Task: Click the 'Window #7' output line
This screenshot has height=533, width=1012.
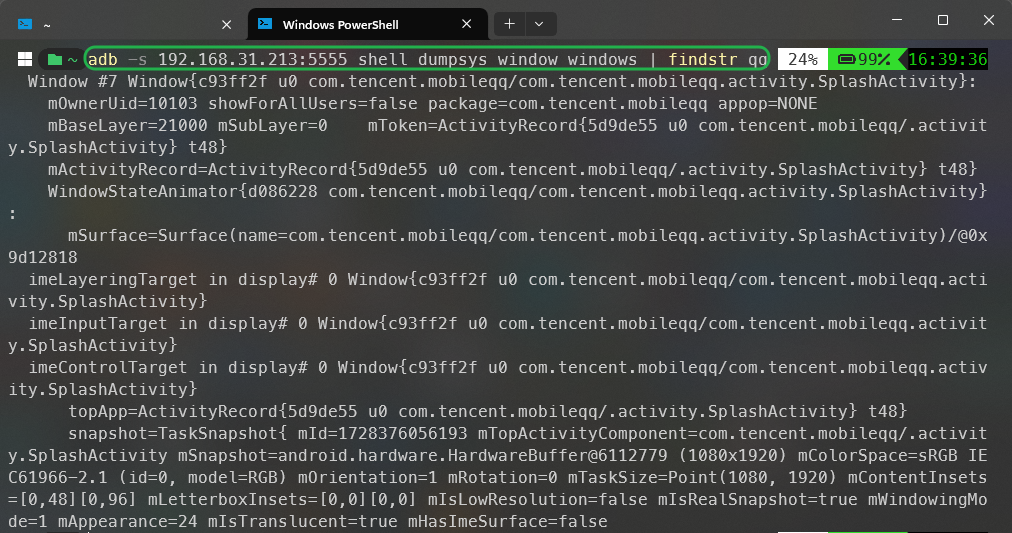Action: [x=502, y=81]
